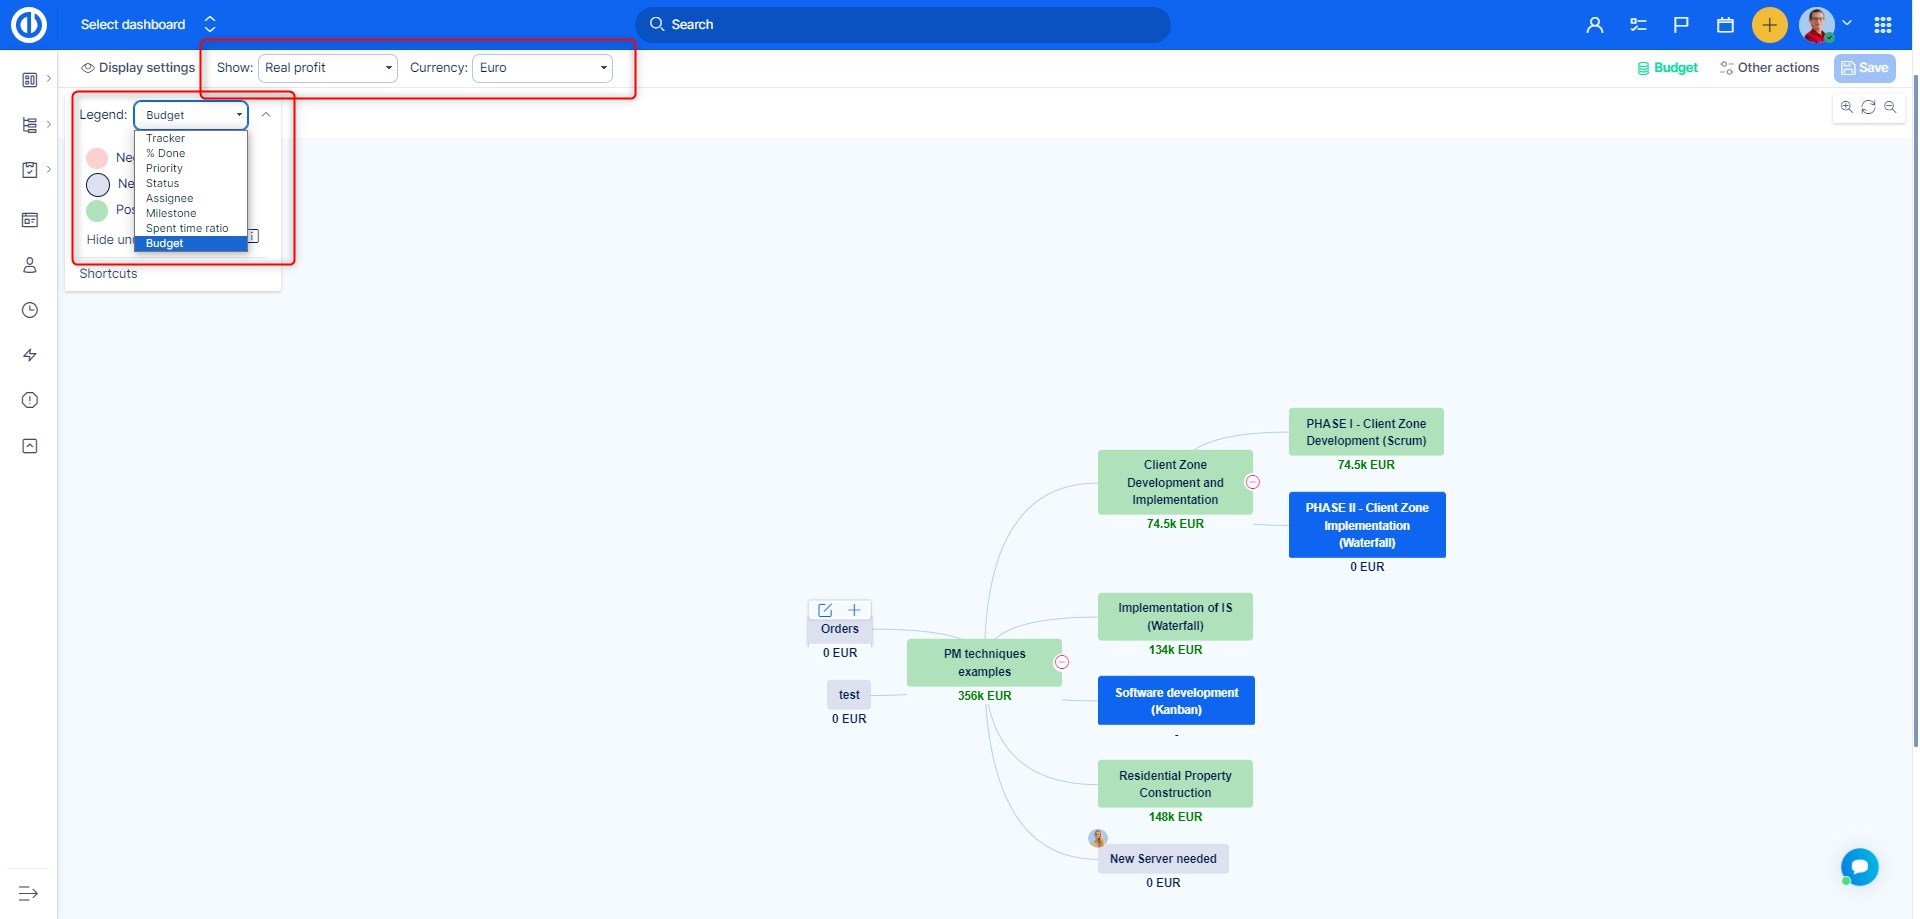Click the zoom in magnifier icon
Image resolution: width=1920 pixels, height=919 pixels.
[x=1846, y=107]
